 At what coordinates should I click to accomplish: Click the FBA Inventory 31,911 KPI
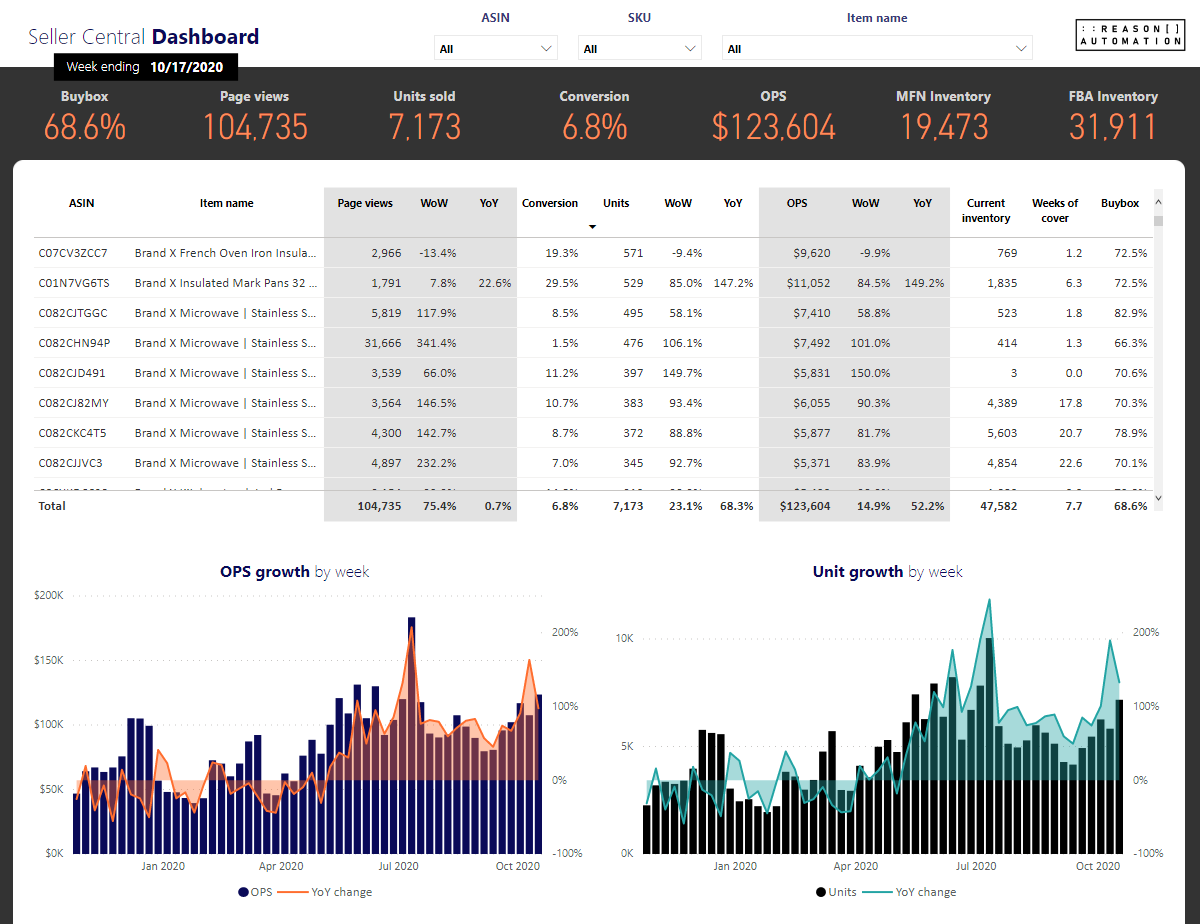coord(1113,116)
